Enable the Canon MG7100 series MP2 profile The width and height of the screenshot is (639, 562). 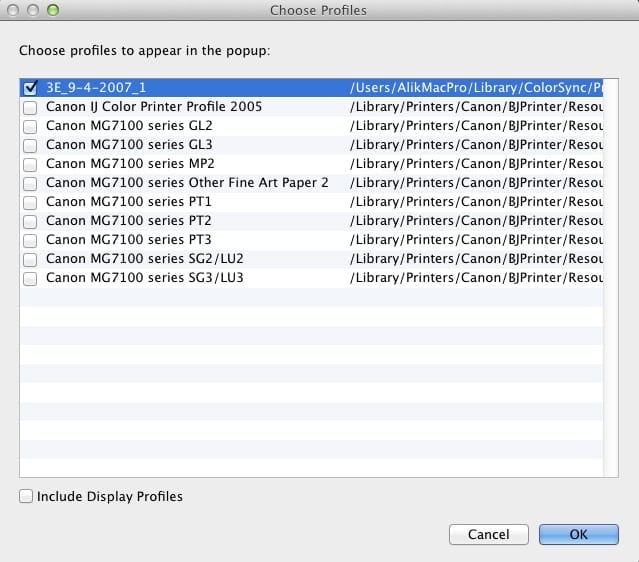pyautogui.click(x=30, y=164)
